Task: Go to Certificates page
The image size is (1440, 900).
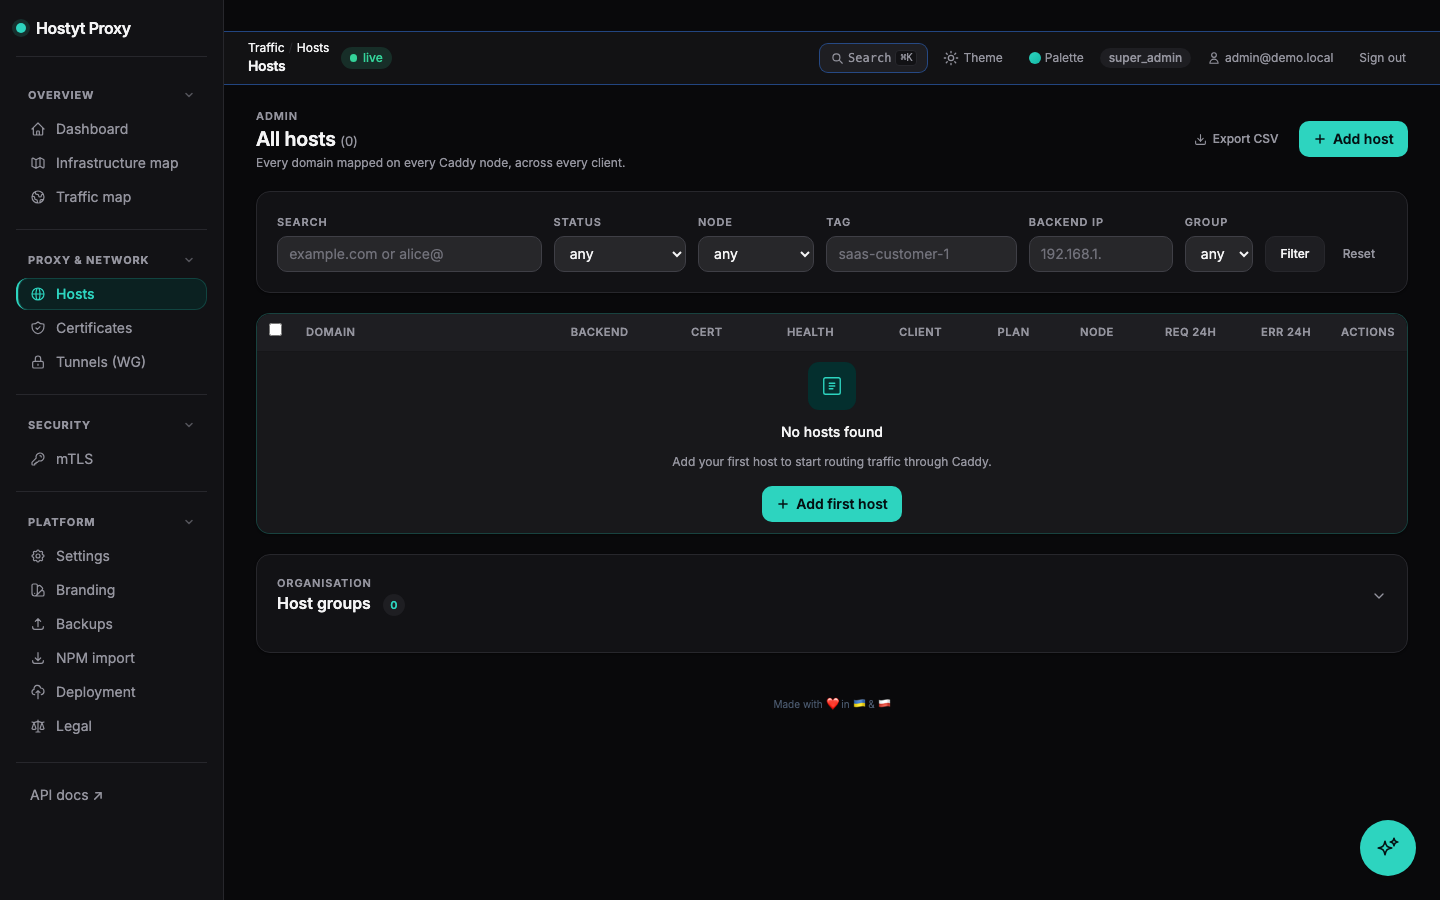Action: (x=111, y=328)
